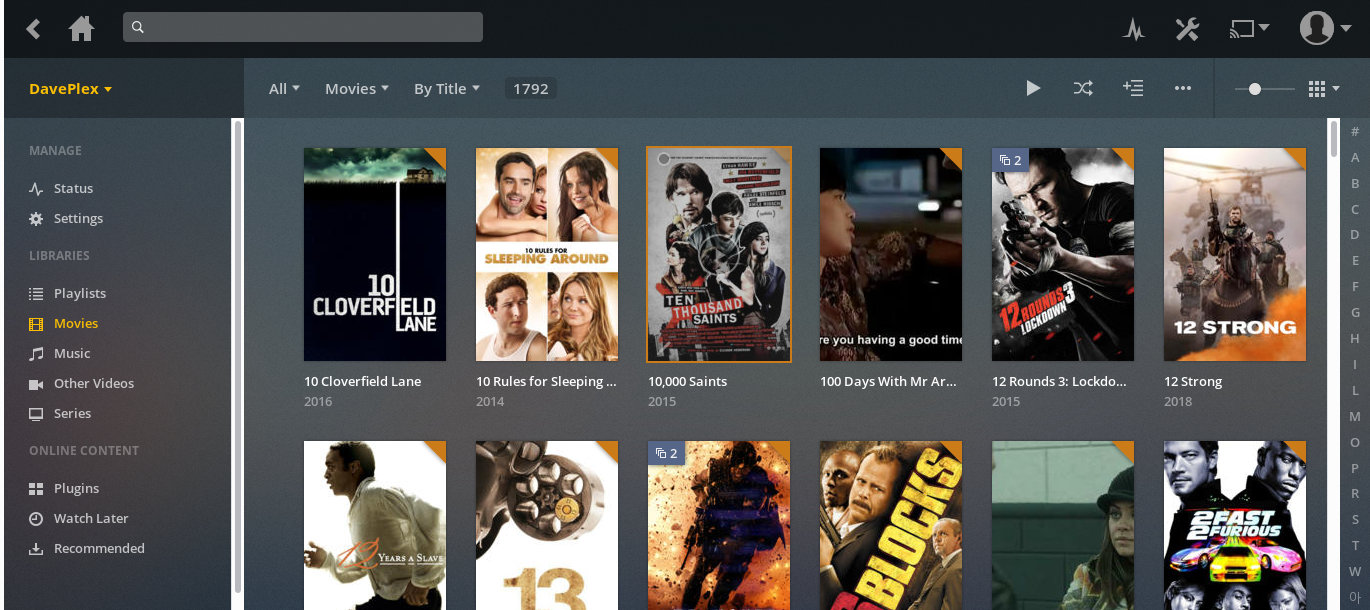
Task: Click the Movies film strip icon
Action: pos(36,323)
